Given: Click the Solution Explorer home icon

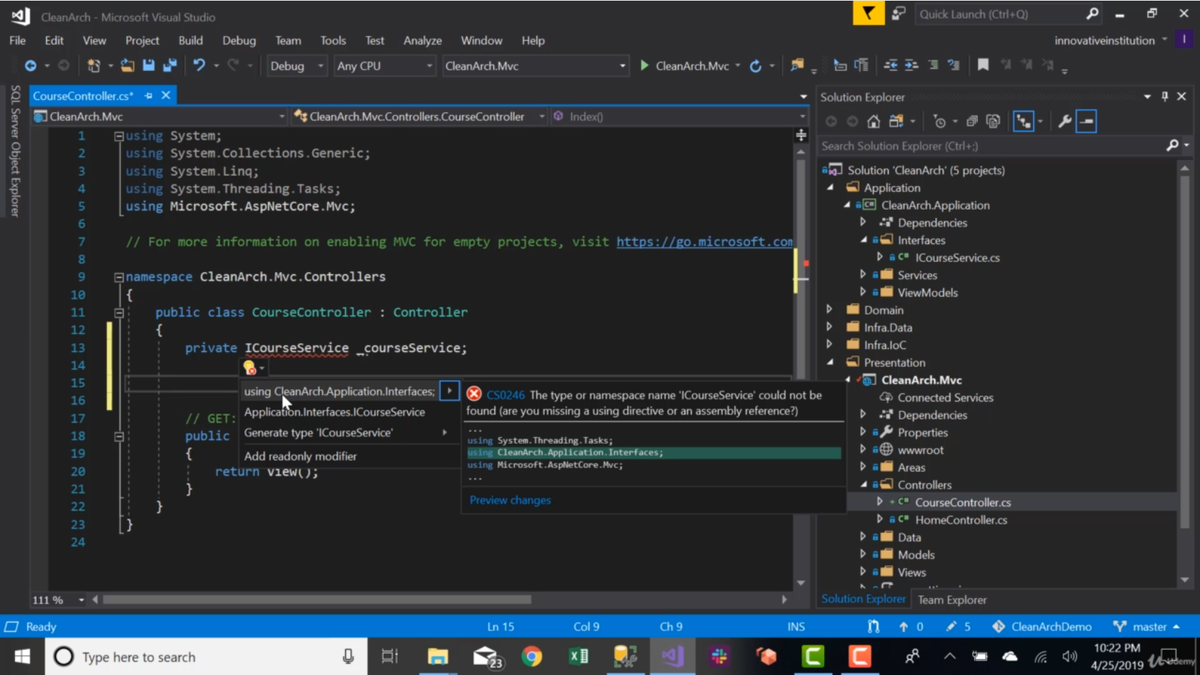Looking at the screenshot, I should pyautogui.click(x=874, y=121).
